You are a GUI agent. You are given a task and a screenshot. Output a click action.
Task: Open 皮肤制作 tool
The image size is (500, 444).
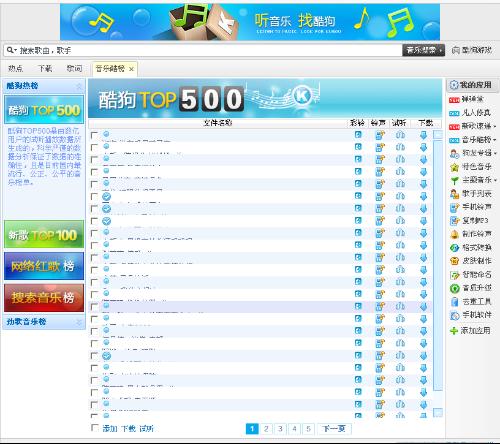point(470,261)
